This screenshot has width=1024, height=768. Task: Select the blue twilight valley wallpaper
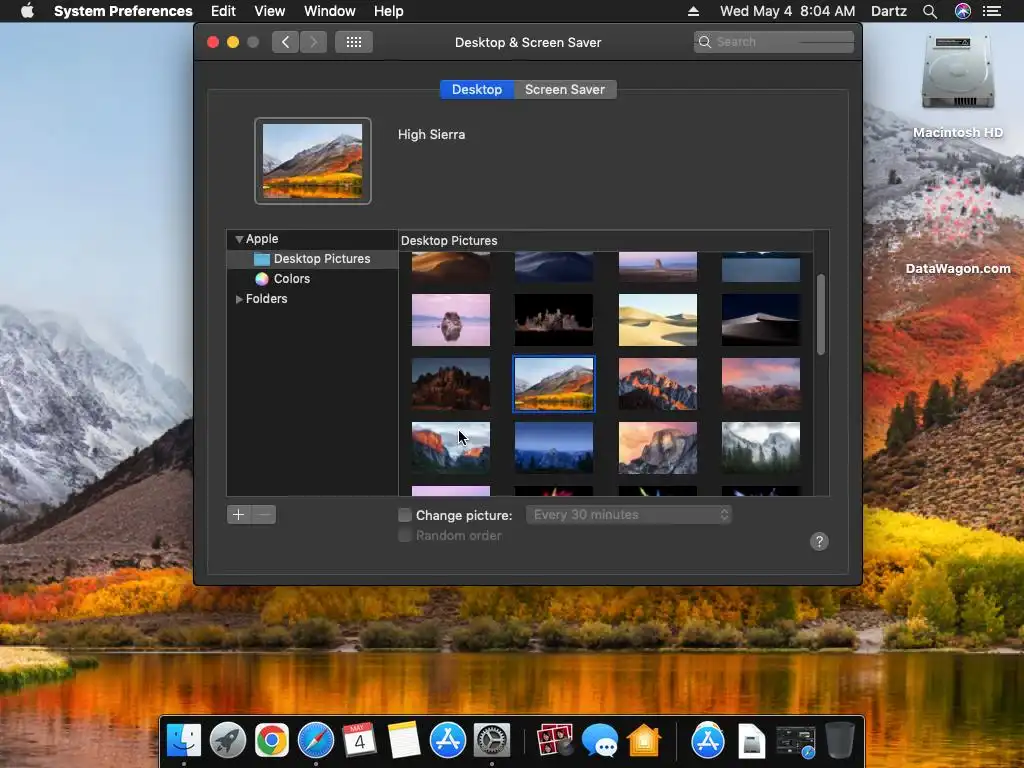pos(554,448)
